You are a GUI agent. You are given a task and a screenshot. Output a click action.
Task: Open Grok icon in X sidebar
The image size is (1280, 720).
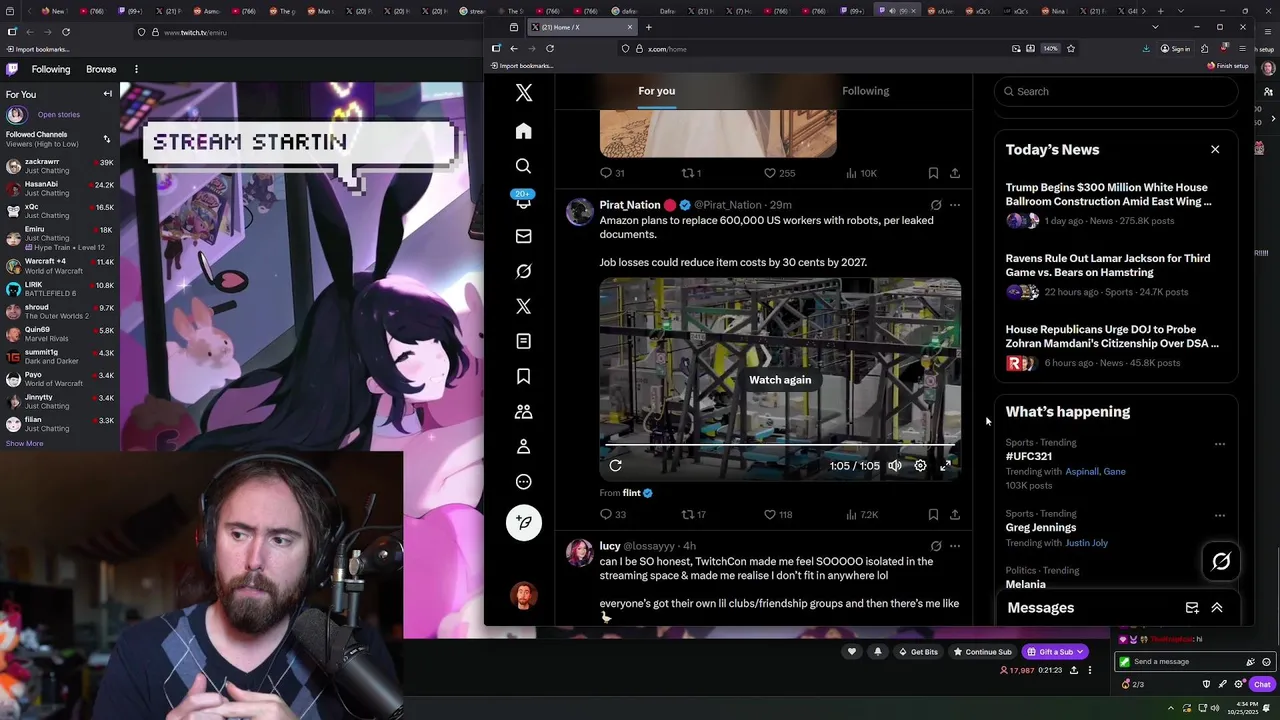[523, 271]
